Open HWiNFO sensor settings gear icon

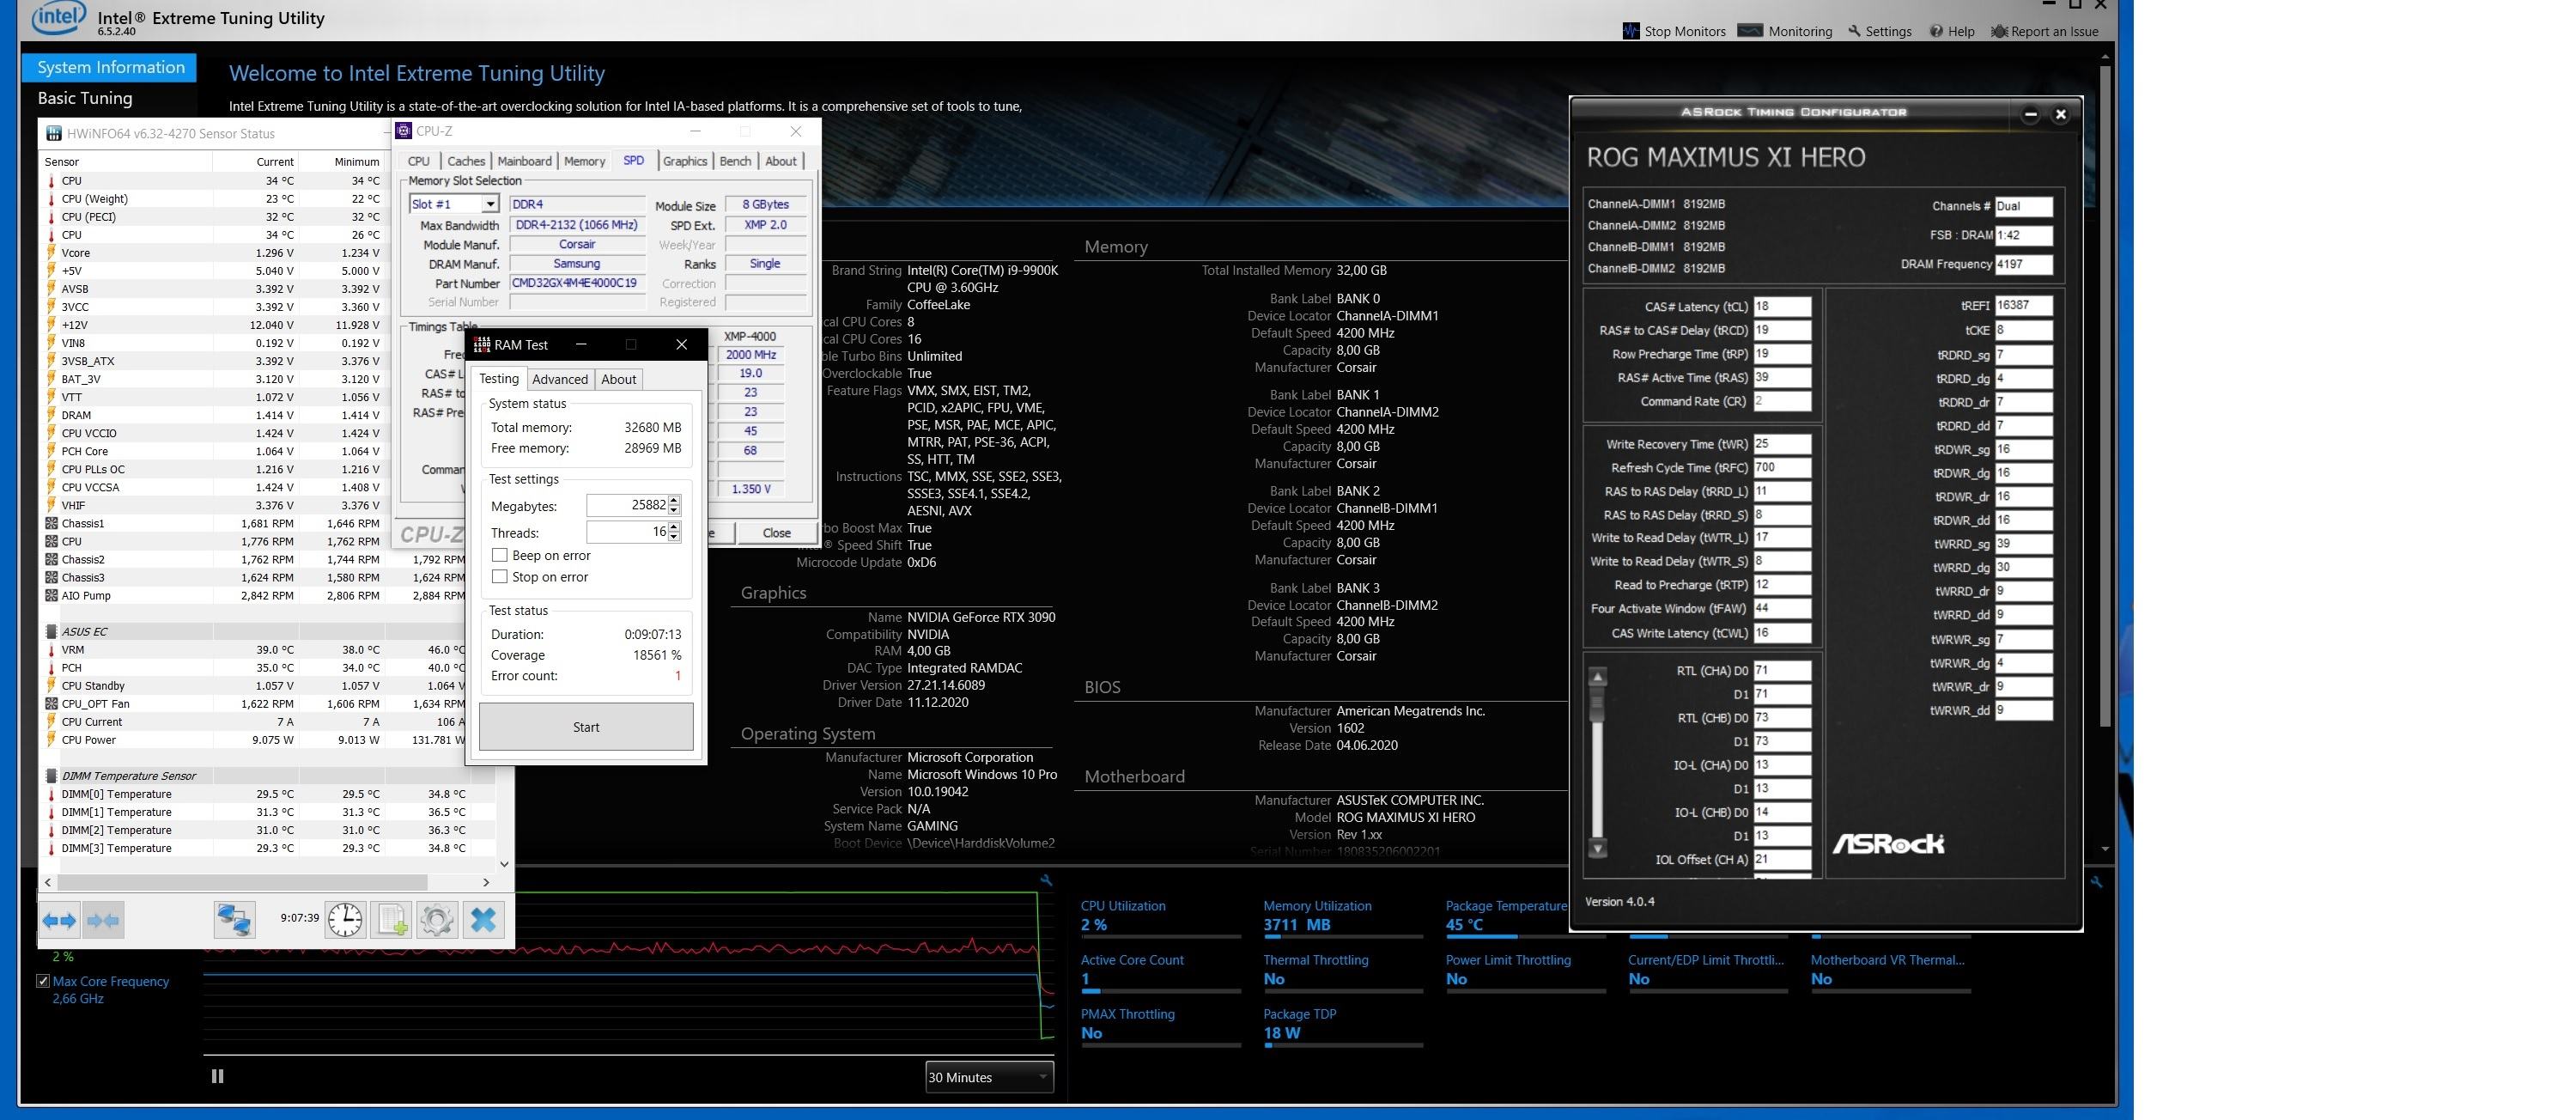click(437, 920)
